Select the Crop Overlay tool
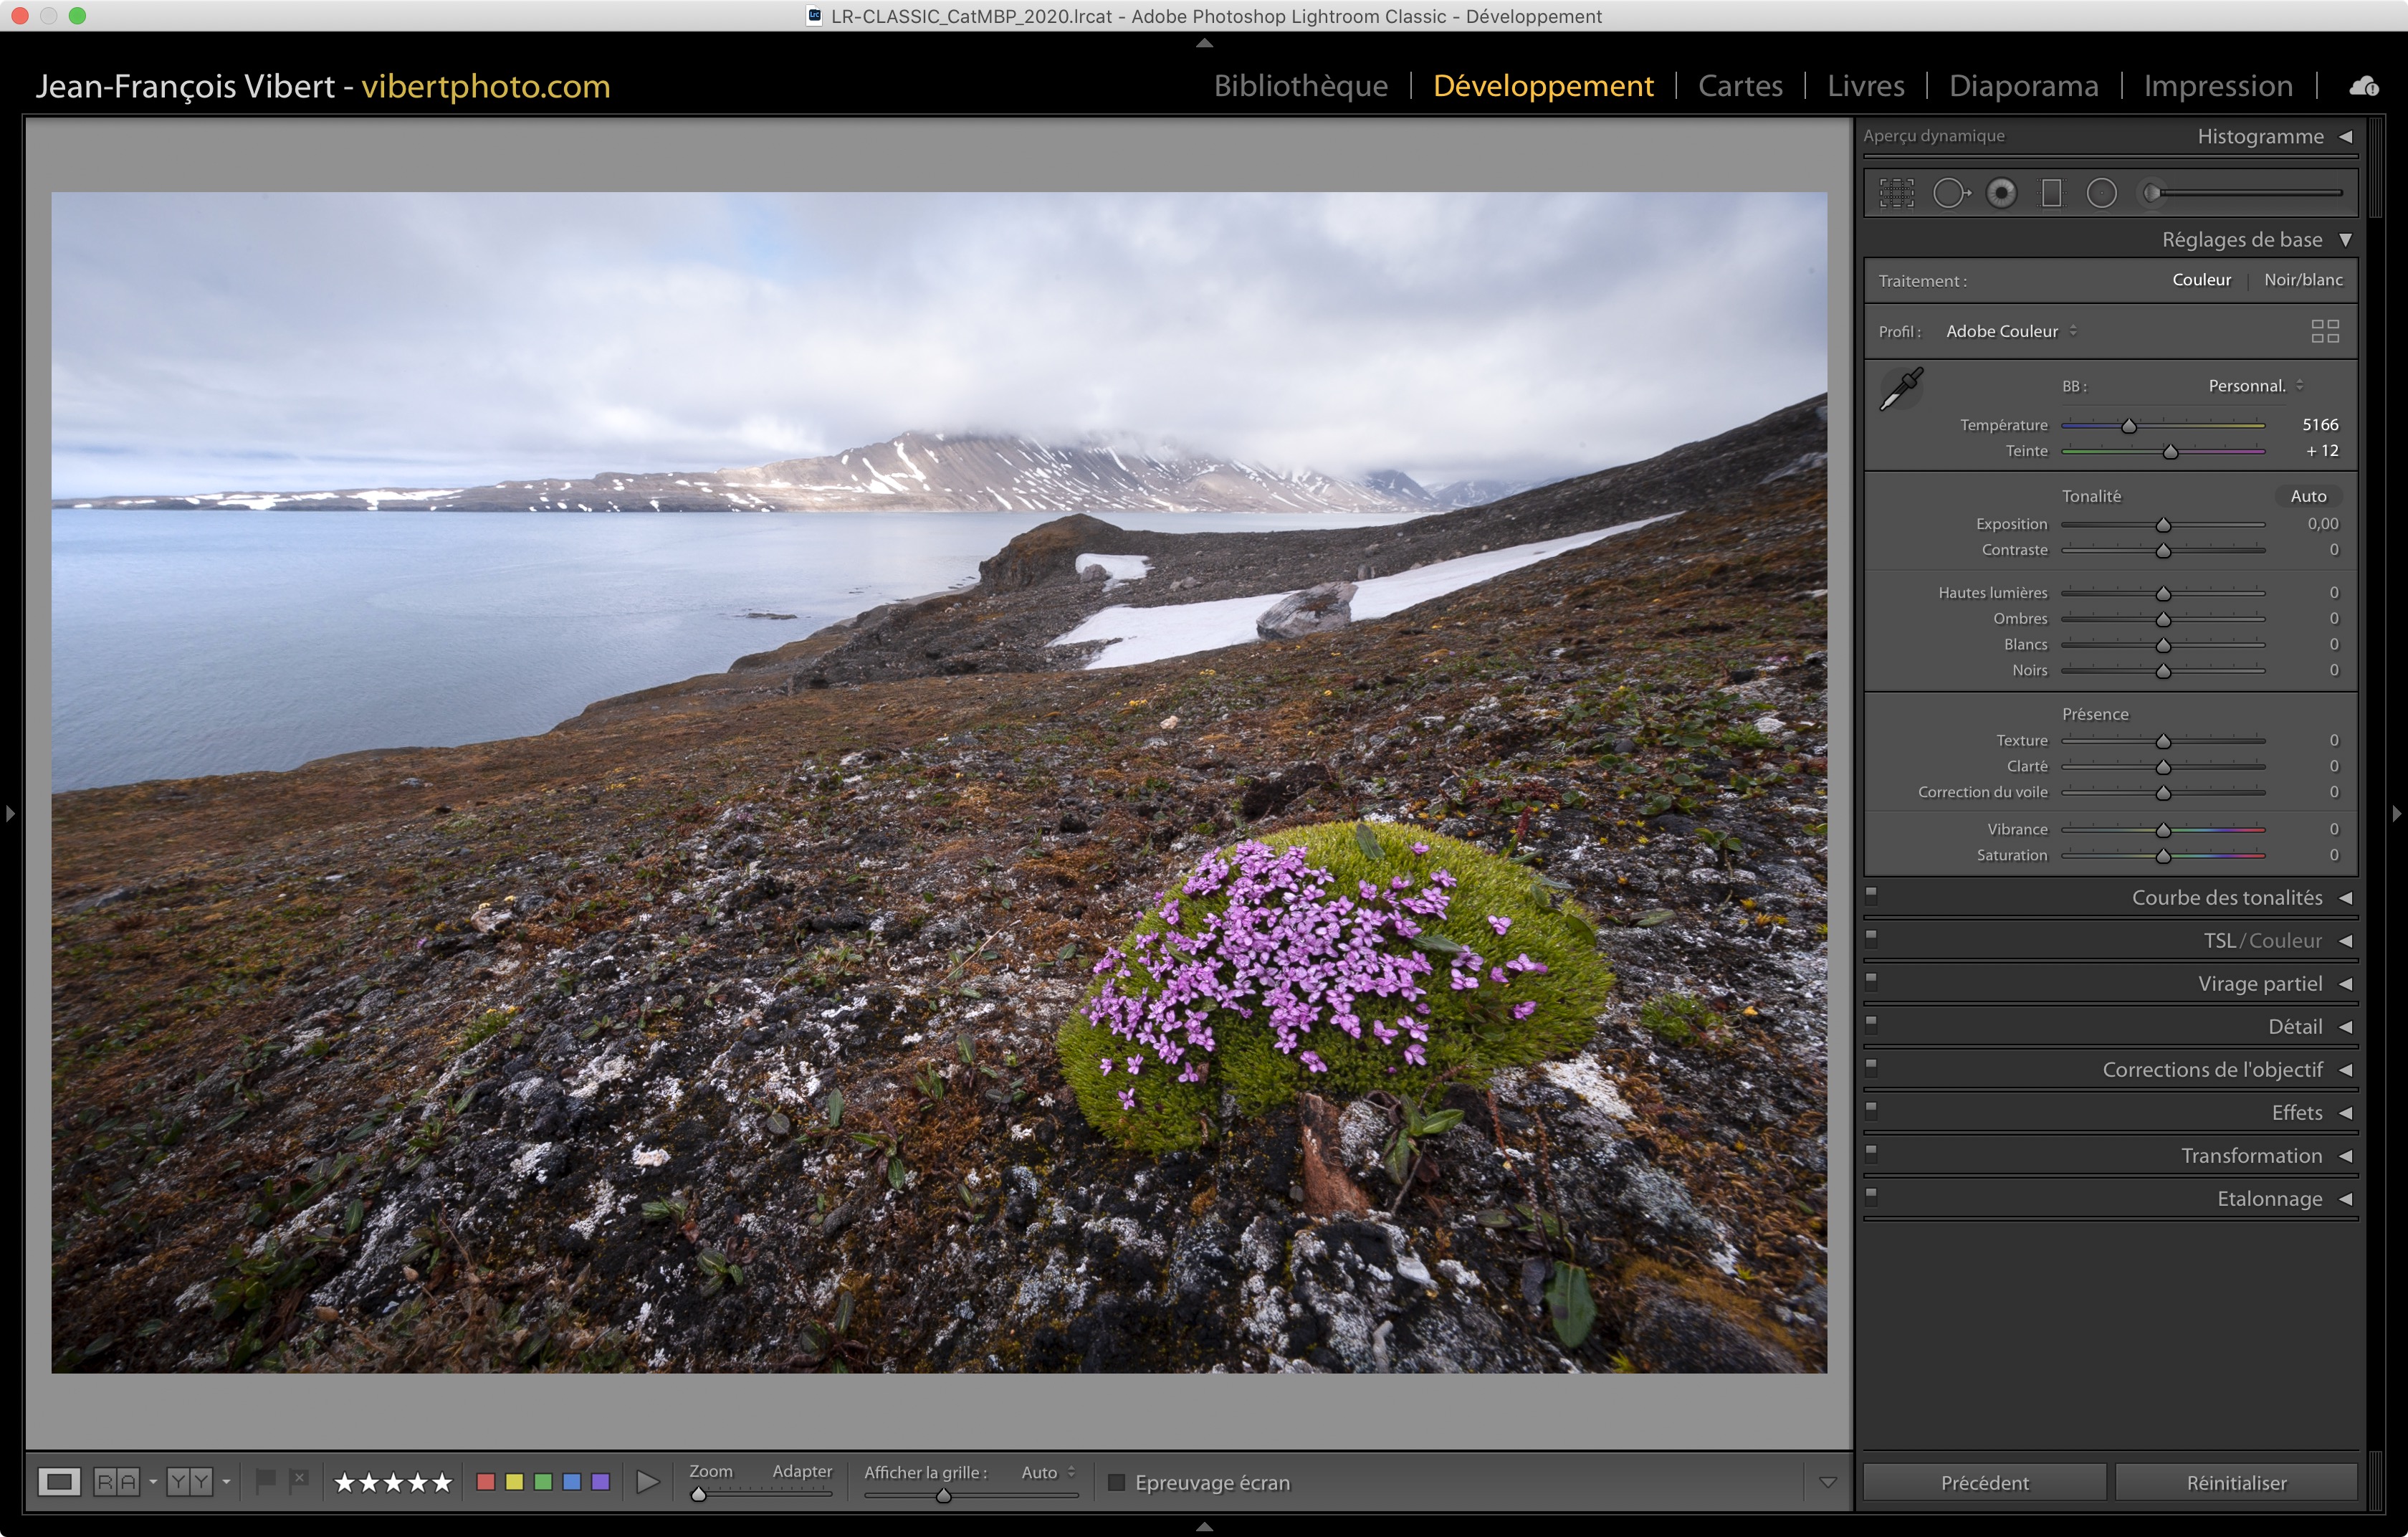2408x1537 pixels. 1896,193
